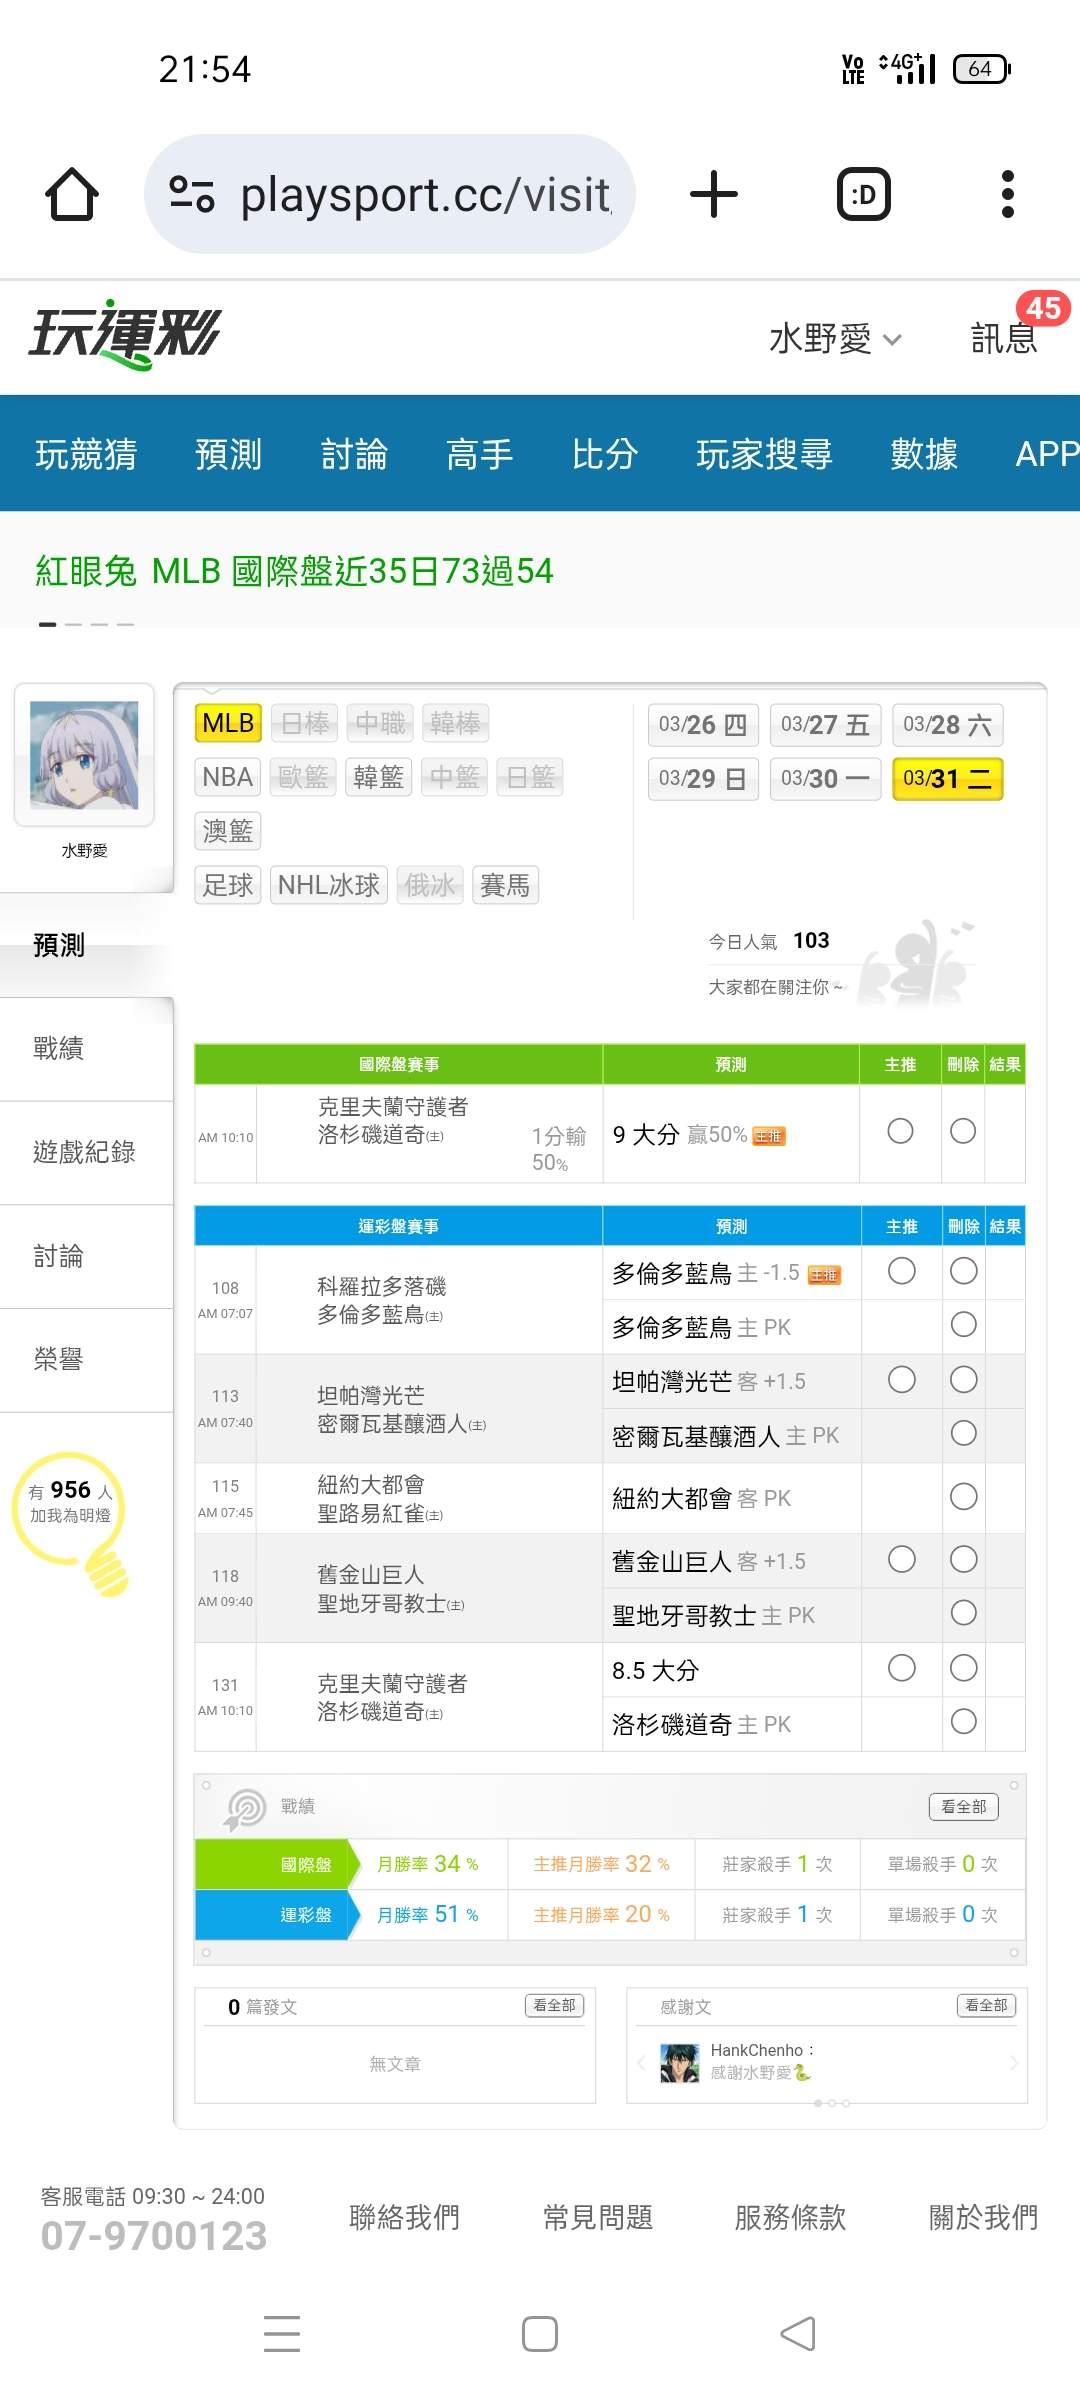The image size is (1080, 2400).
Task: Expand the 水野愛 account dropdown
Action: click(x=835, y=339)
